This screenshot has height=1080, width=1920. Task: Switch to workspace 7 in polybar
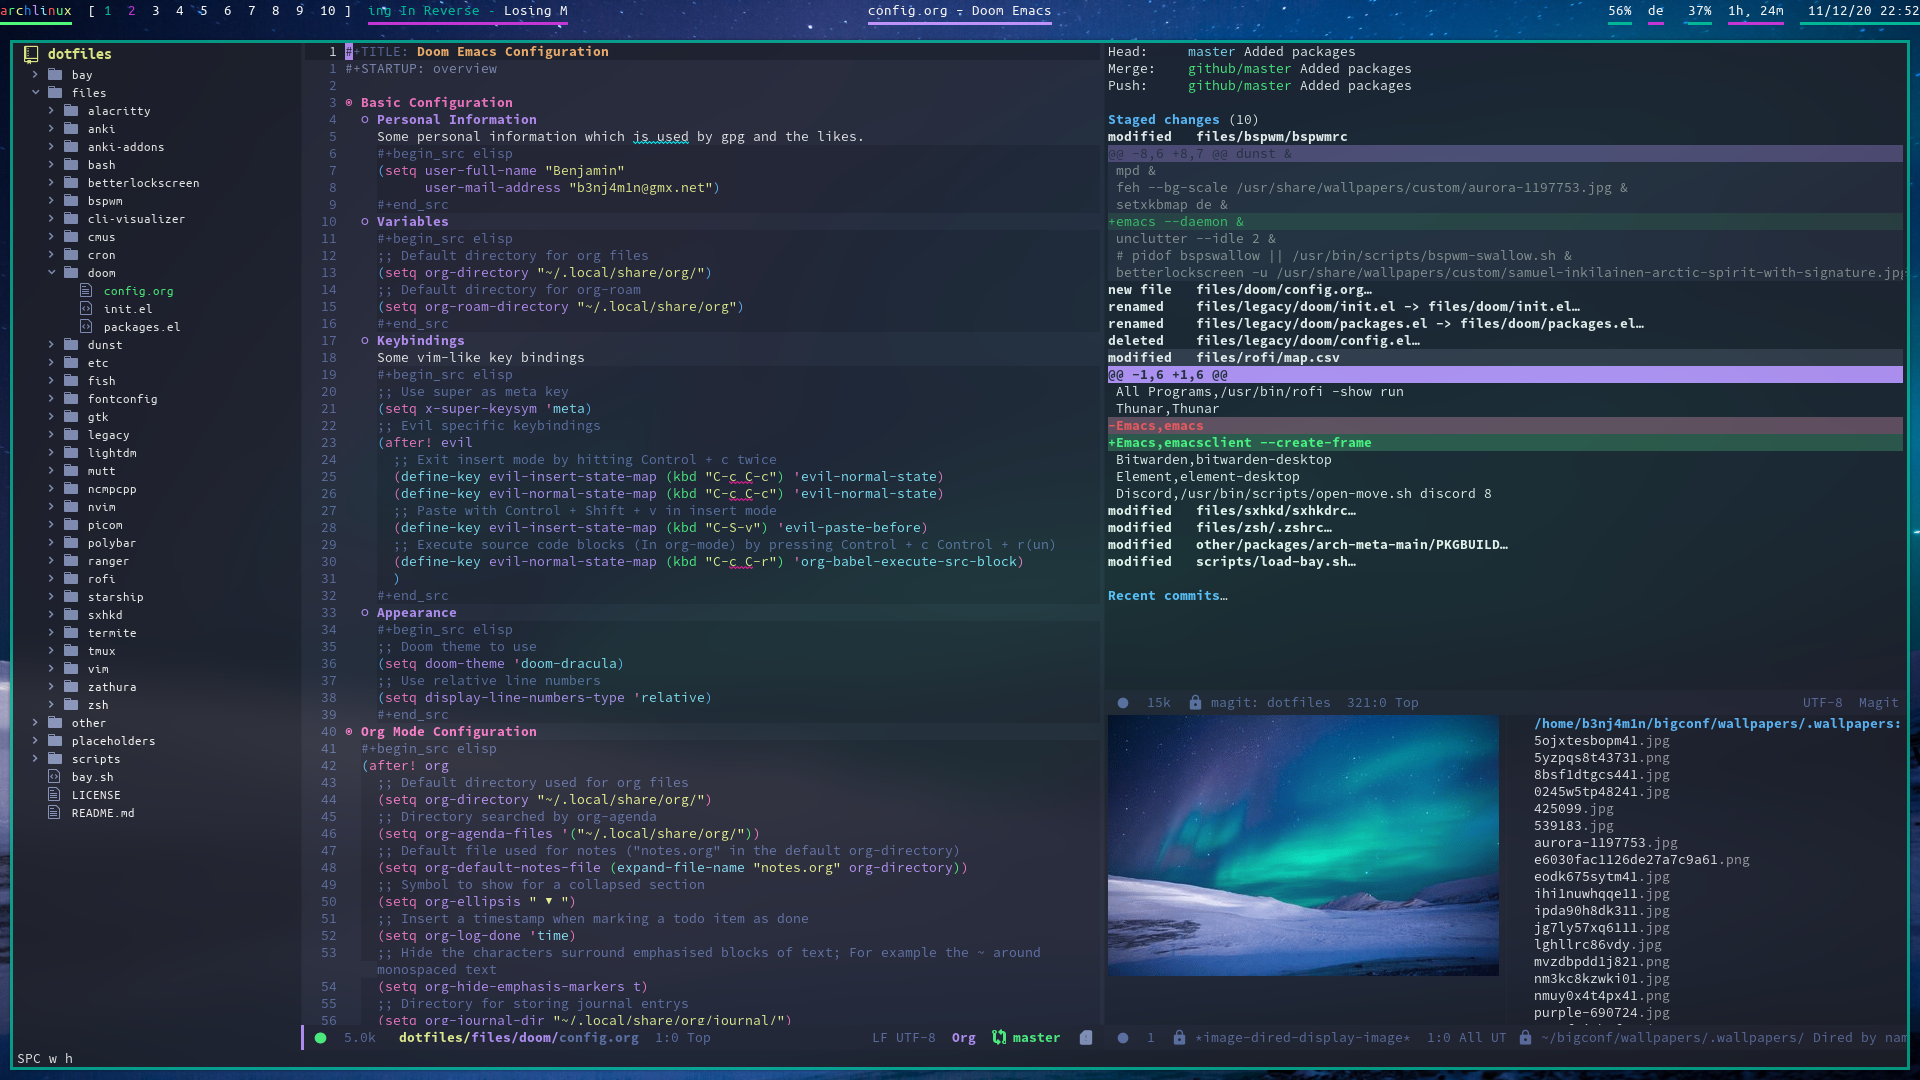pyautogui.click(x=251, y=11)
